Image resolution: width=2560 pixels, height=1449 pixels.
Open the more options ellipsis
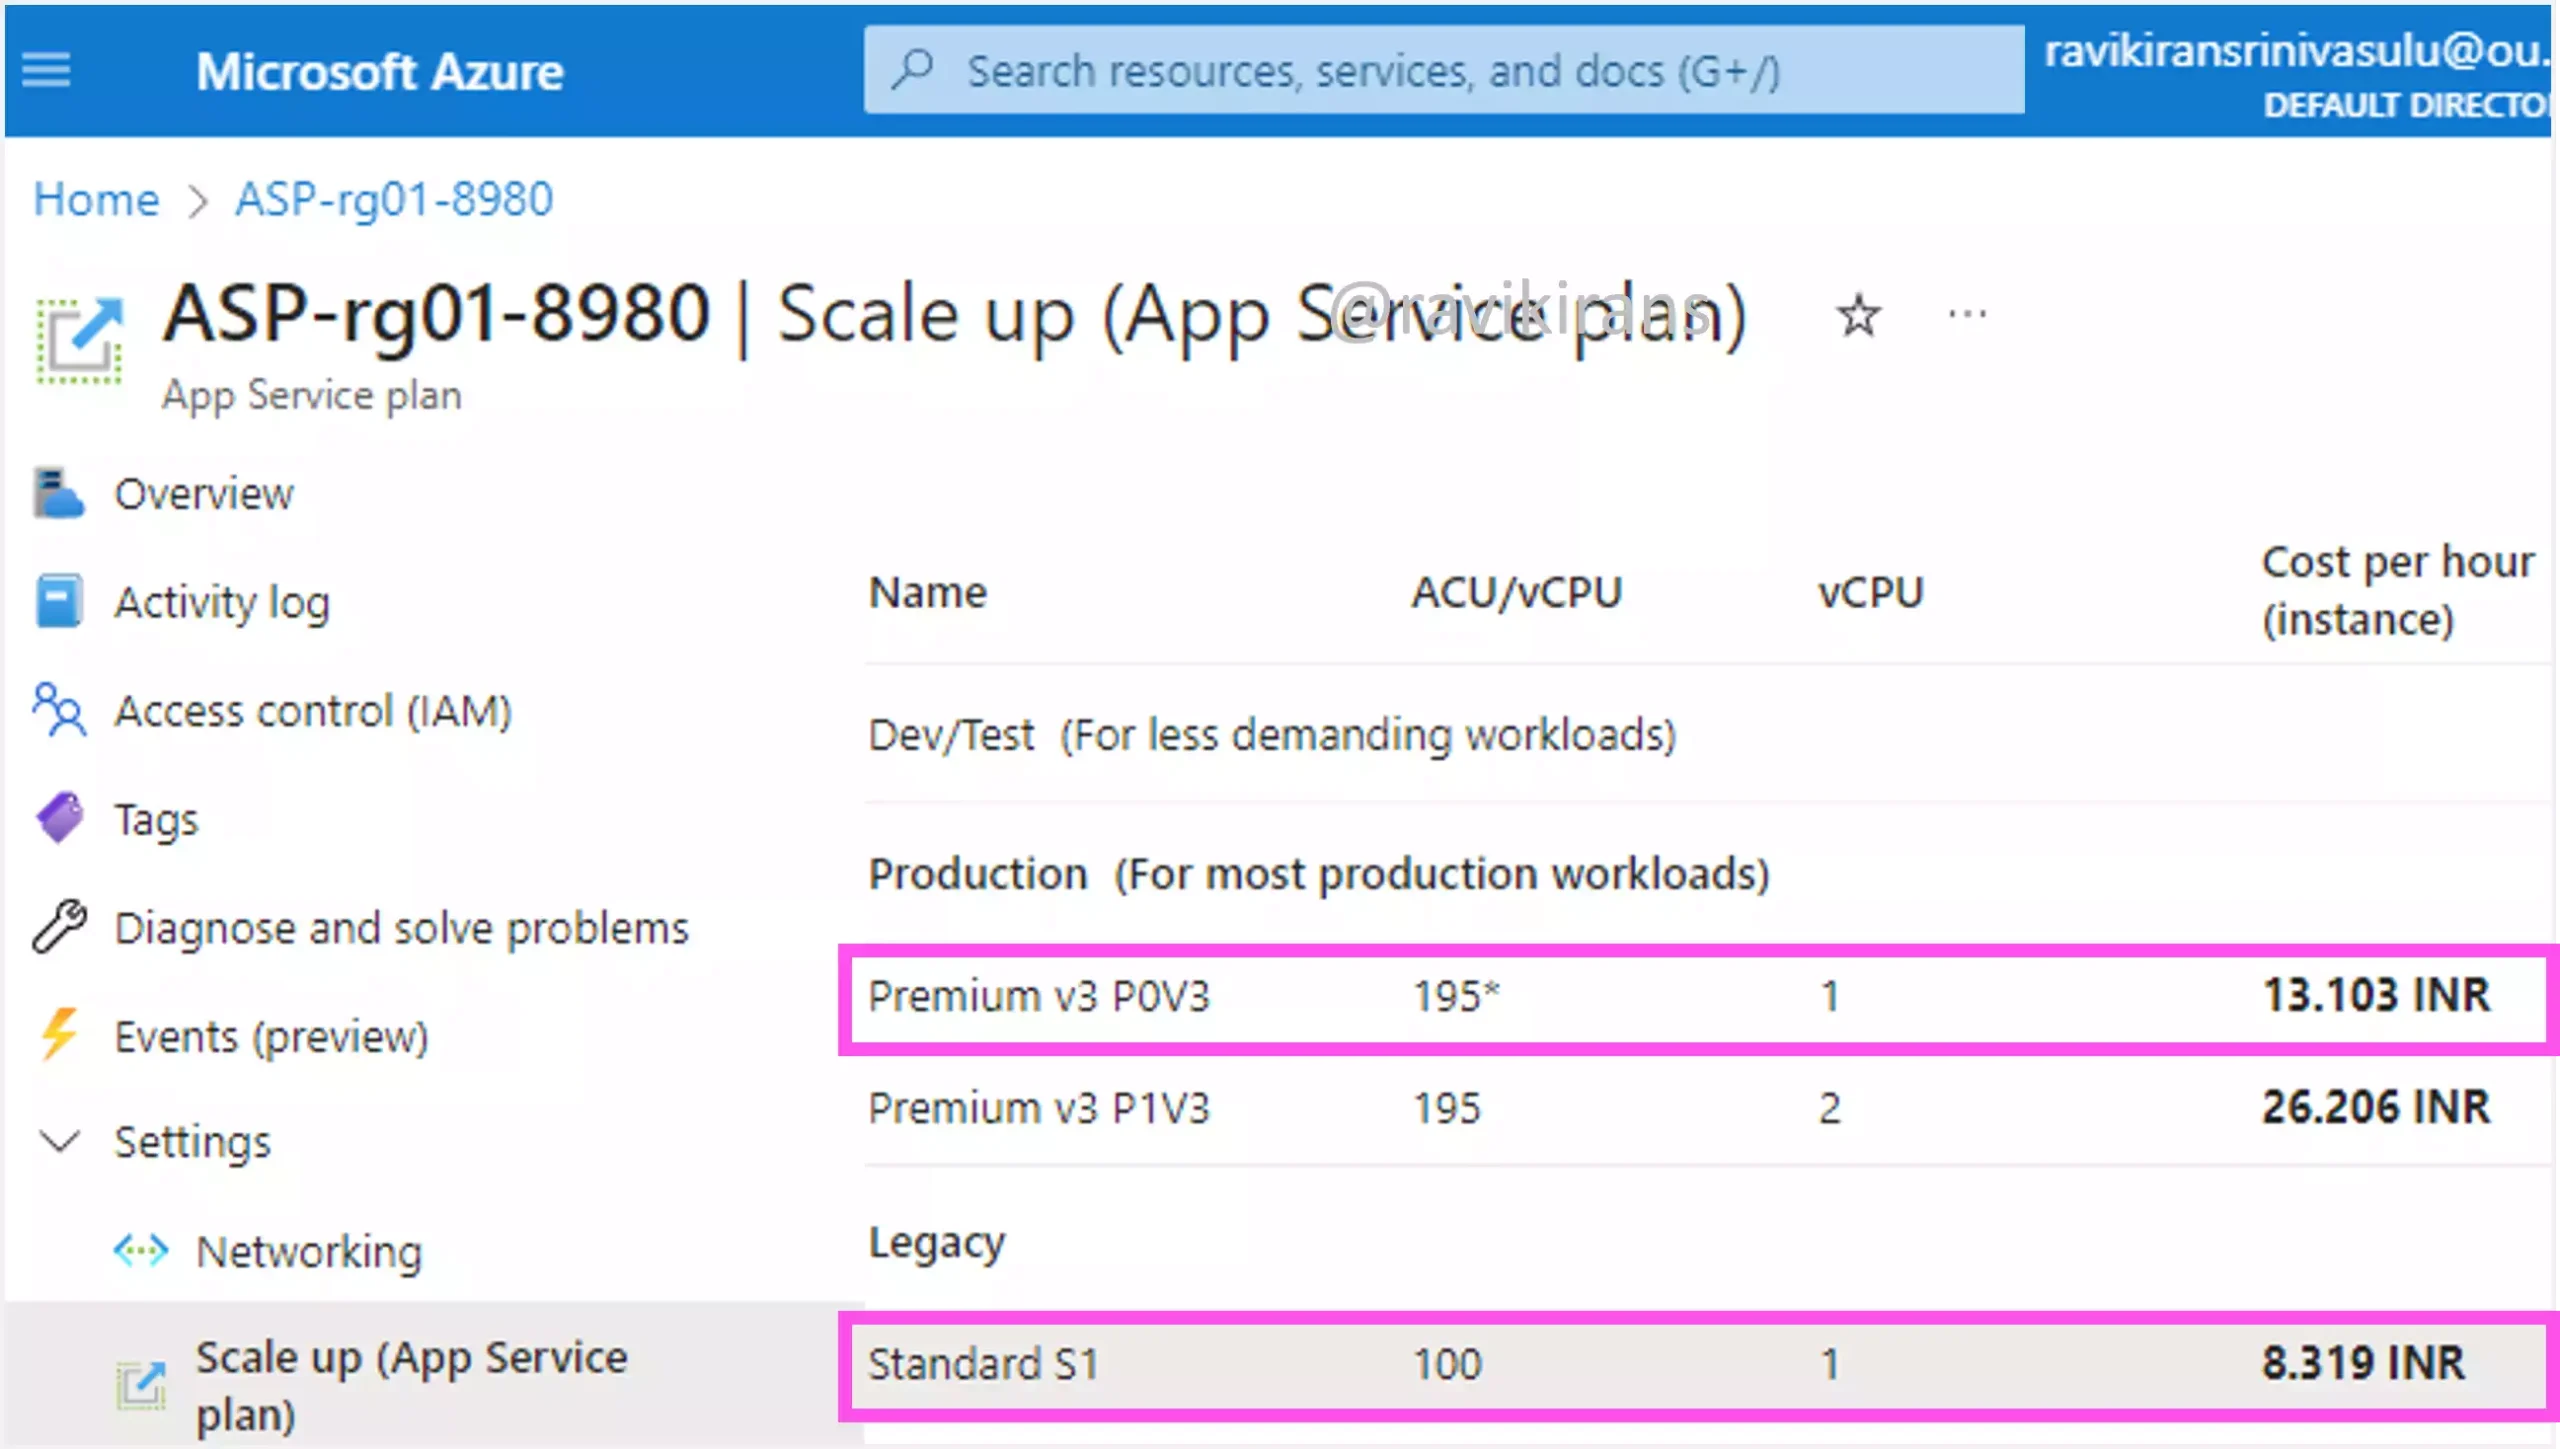click(x=1967, y=315)
